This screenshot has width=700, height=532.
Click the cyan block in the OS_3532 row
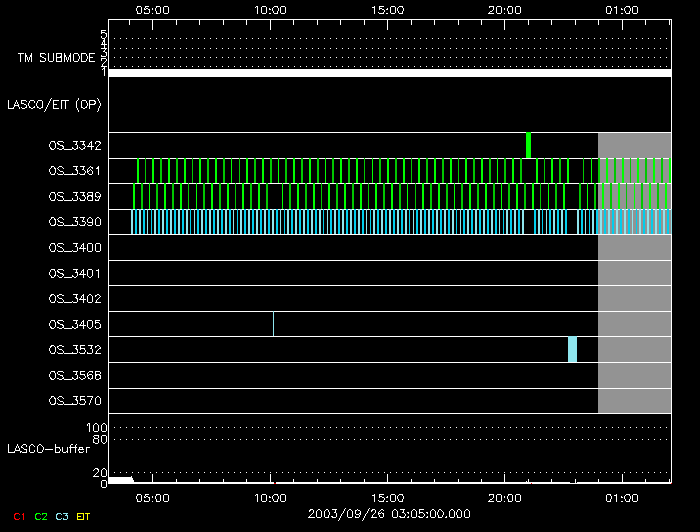572,349
